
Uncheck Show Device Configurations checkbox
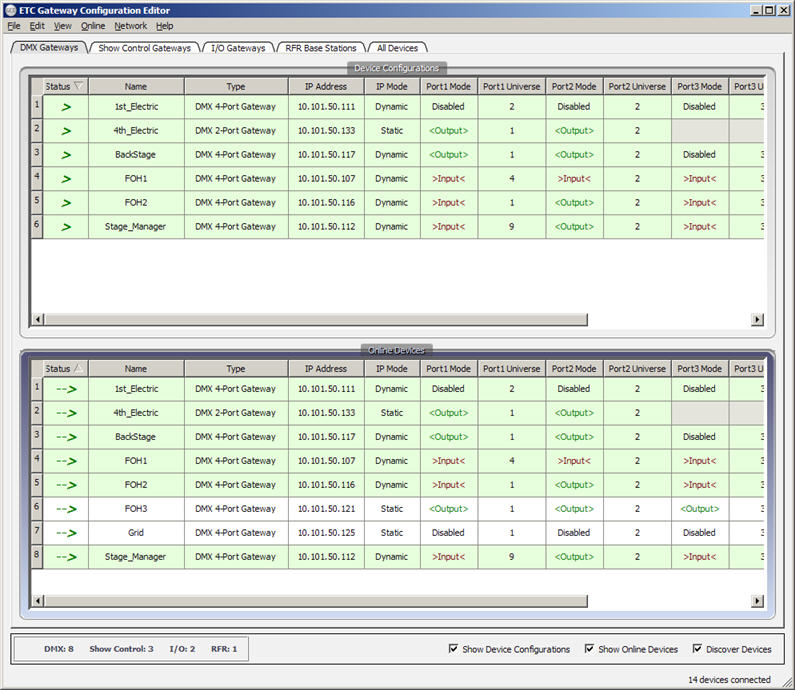(x=455, y=649)
